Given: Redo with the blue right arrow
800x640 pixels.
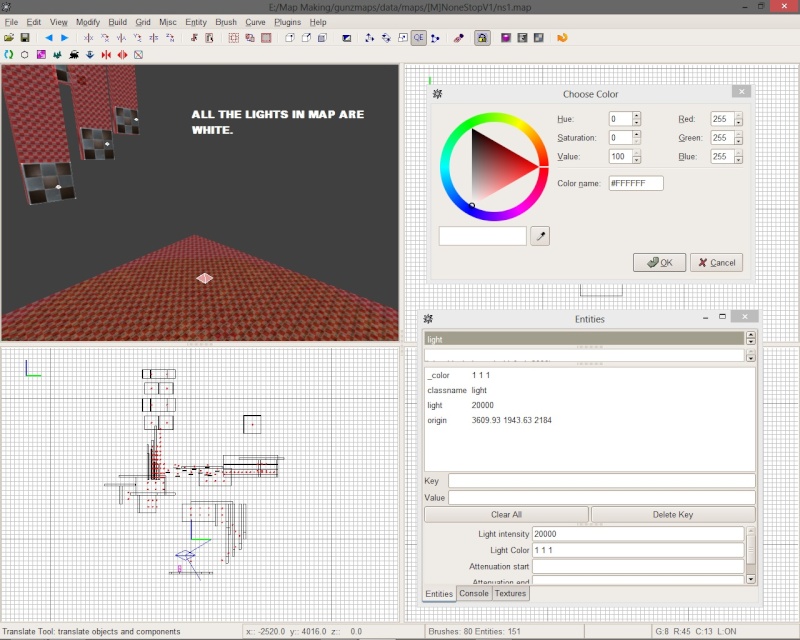Looking at the screenshot, I should pyautogui.click(x=65, y=38).
